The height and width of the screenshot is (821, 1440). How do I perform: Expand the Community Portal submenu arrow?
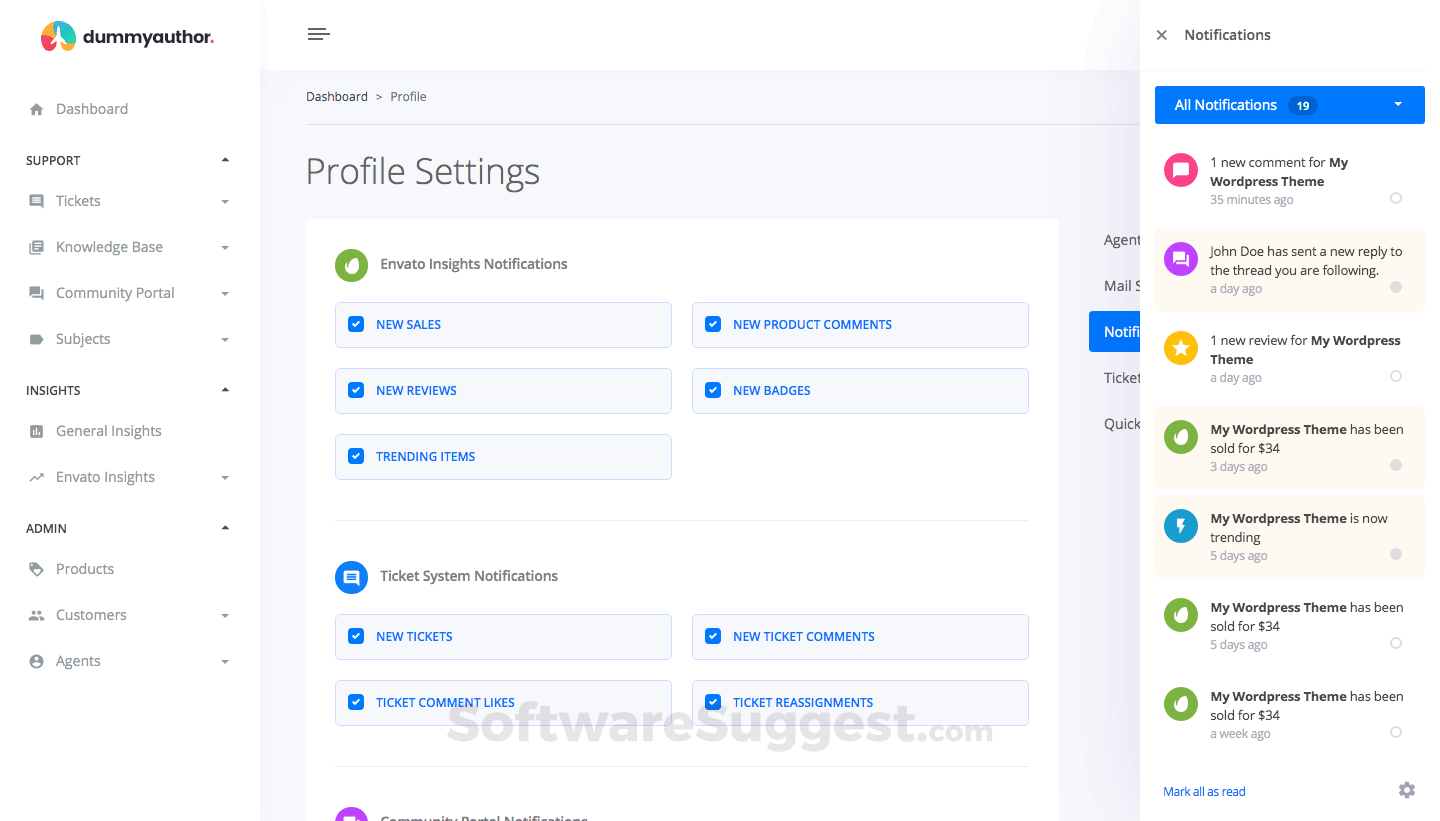(x=225, y=294)
